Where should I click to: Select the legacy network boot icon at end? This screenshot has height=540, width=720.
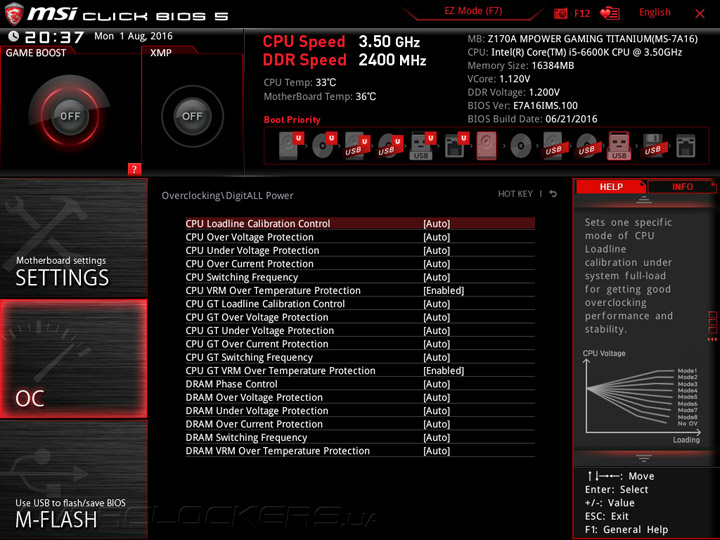pyautogui.click(x=686, y=146)
